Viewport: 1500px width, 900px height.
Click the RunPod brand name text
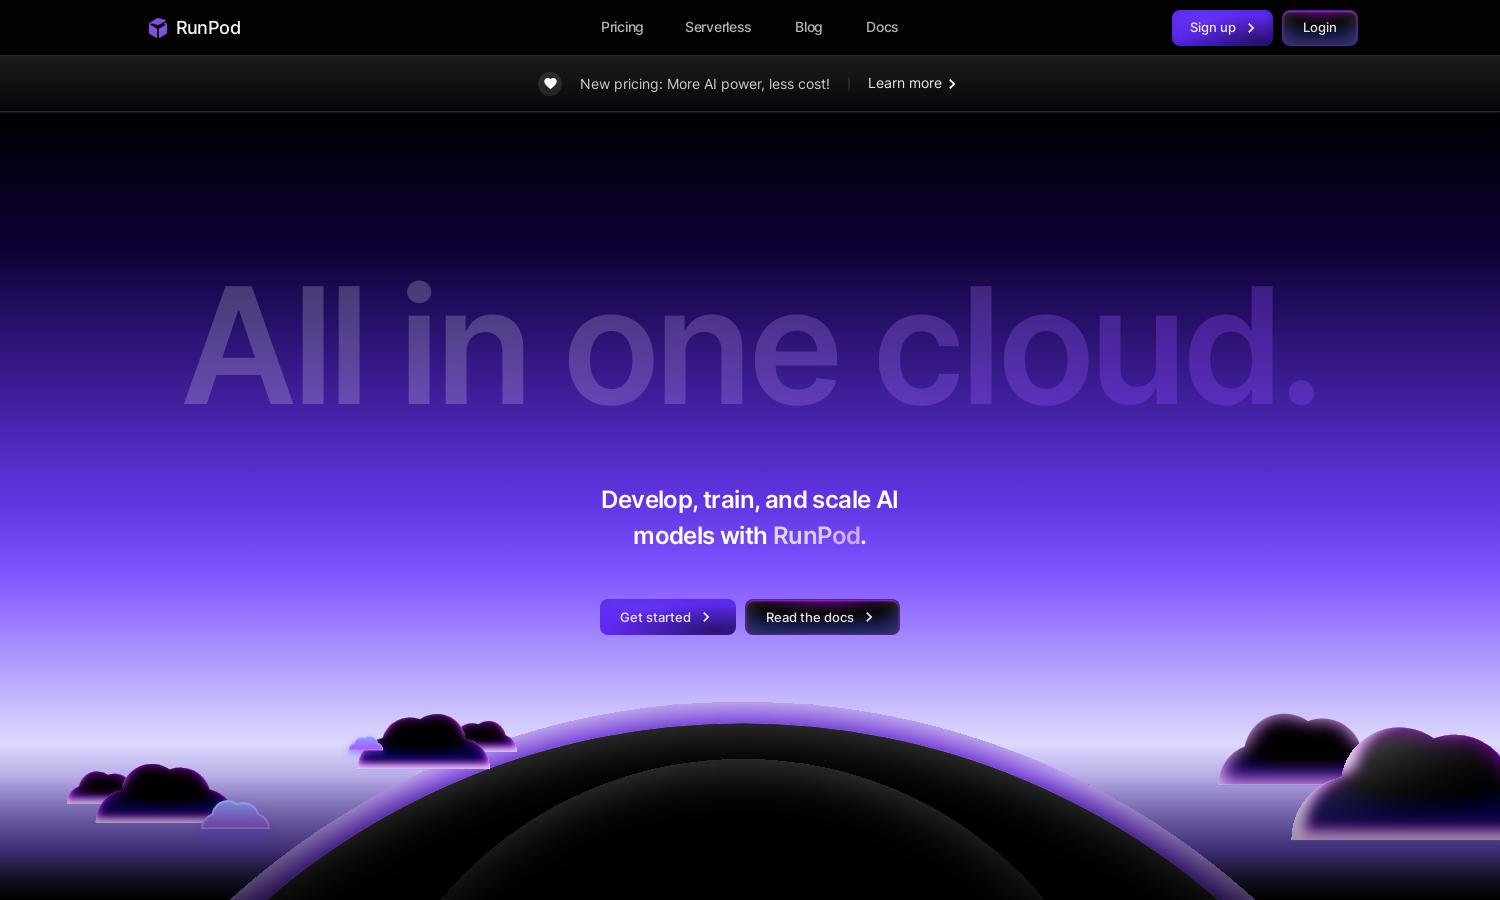(x=208, y=28)
